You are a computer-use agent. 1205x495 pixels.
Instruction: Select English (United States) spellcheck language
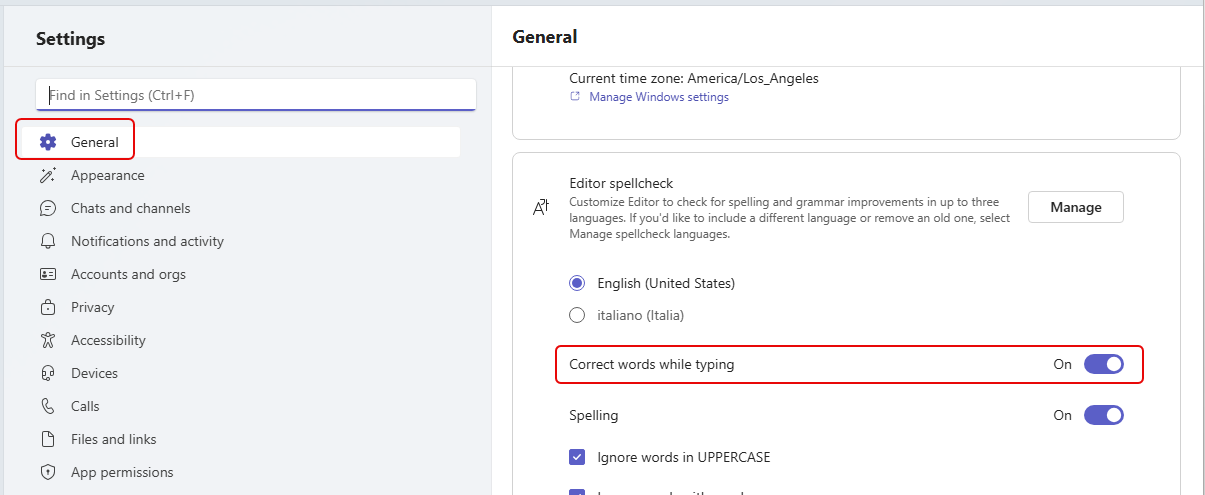pyautogui.click(x=577, y=283)
